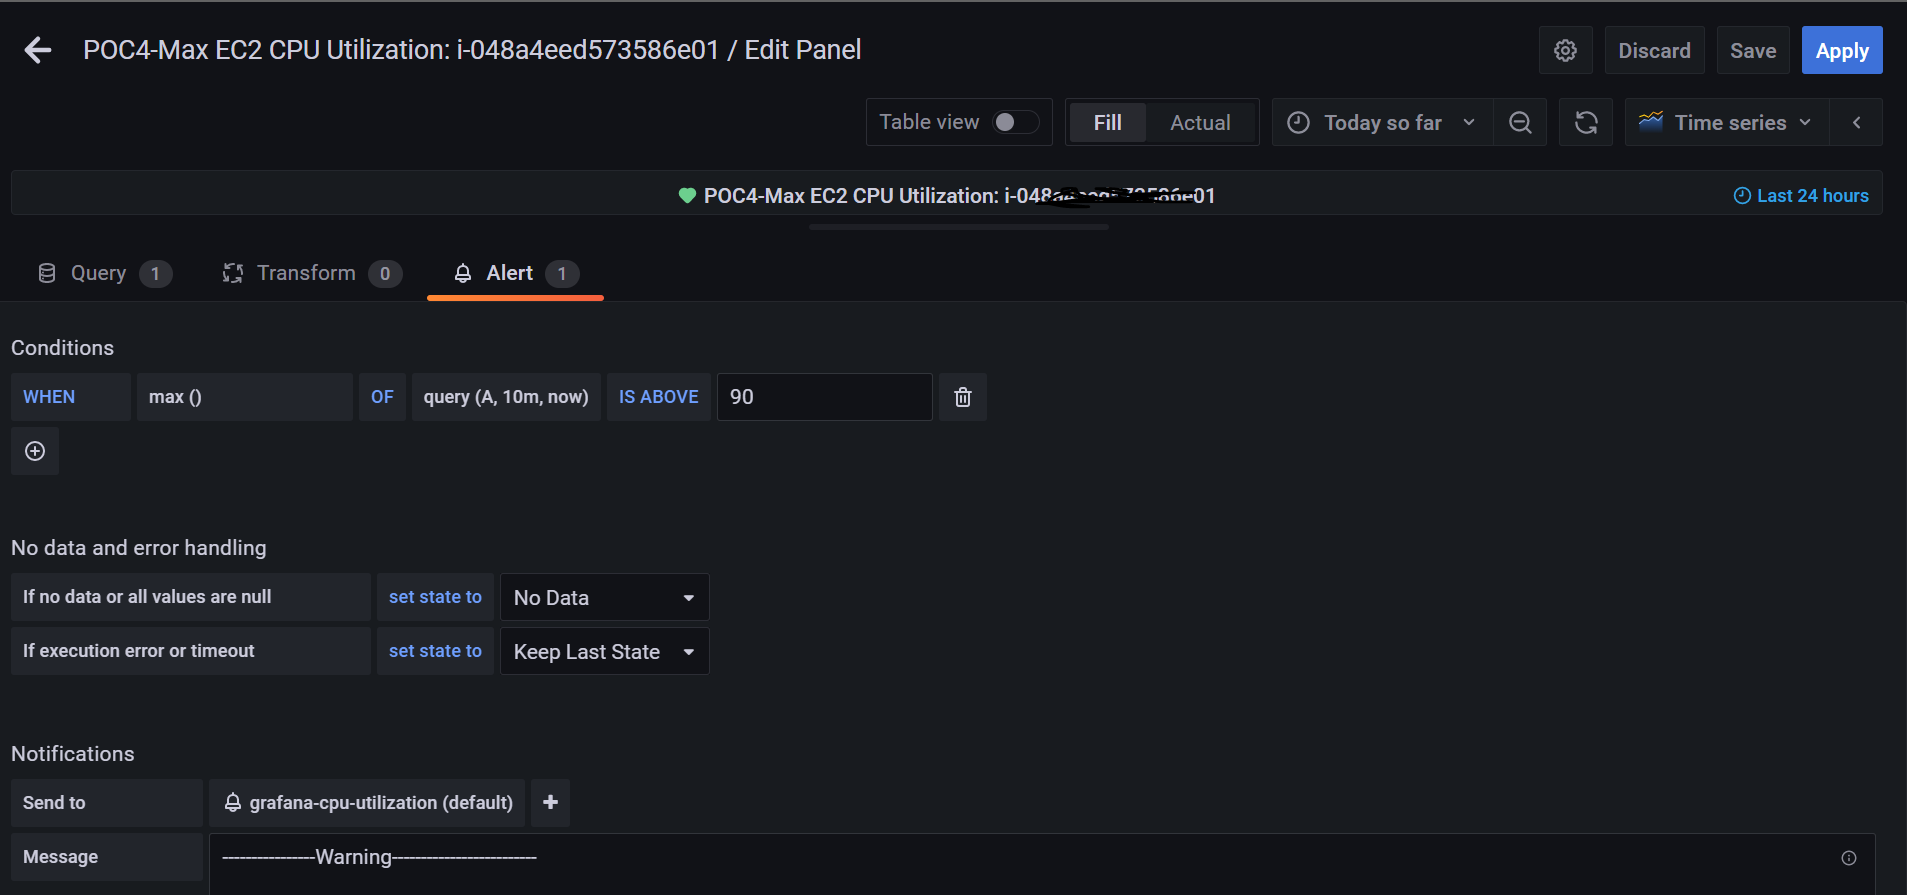Open the panel settings gear
The height and width of the screenshot is (895, 1907).
1565,49
